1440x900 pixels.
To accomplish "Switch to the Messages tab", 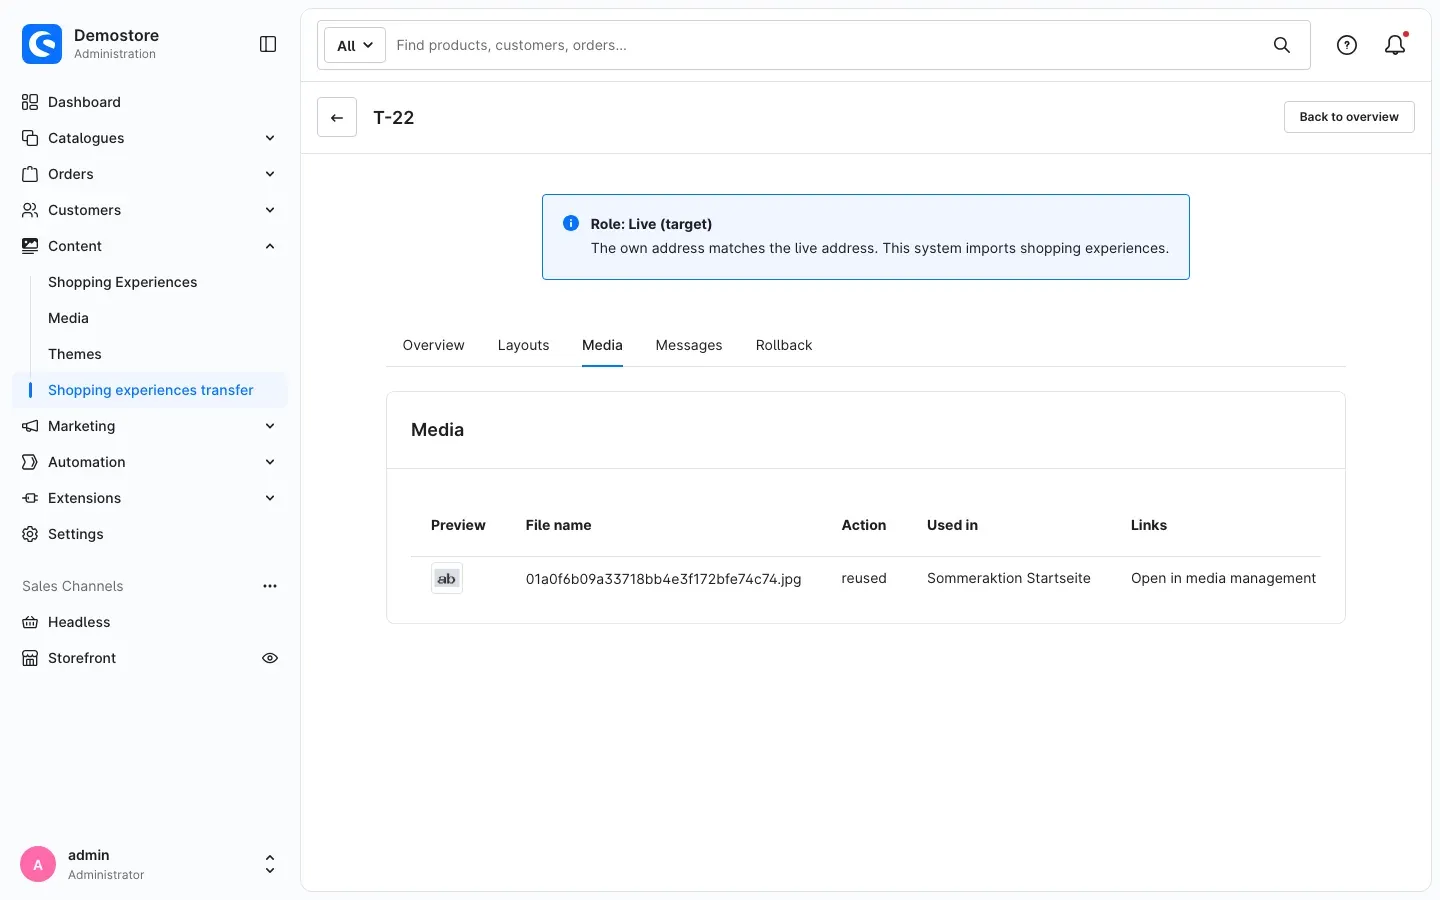I will pos(689,345).
